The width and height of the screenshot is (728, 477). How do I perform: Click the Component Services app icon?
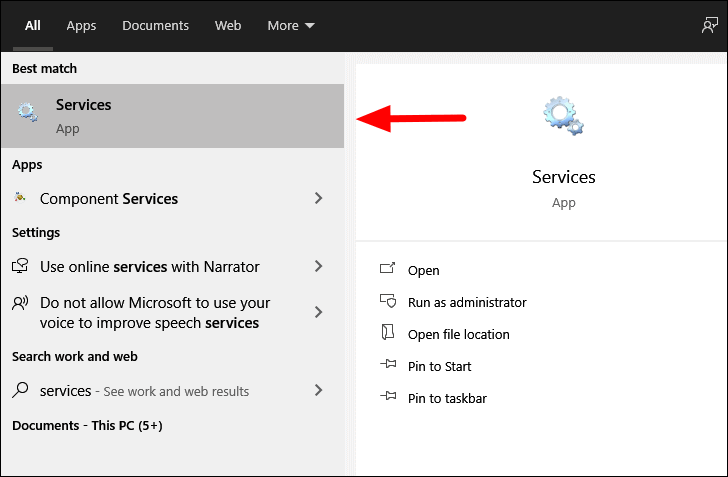tap(20, 197)
